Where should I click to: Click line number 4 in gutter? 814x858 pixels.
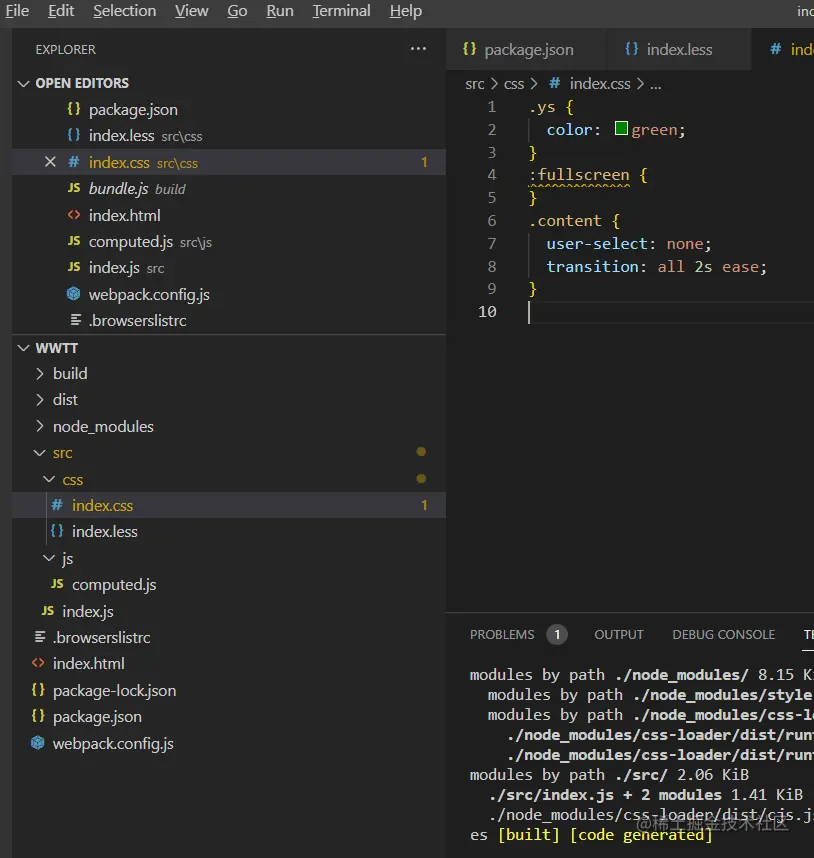[492, 175]
